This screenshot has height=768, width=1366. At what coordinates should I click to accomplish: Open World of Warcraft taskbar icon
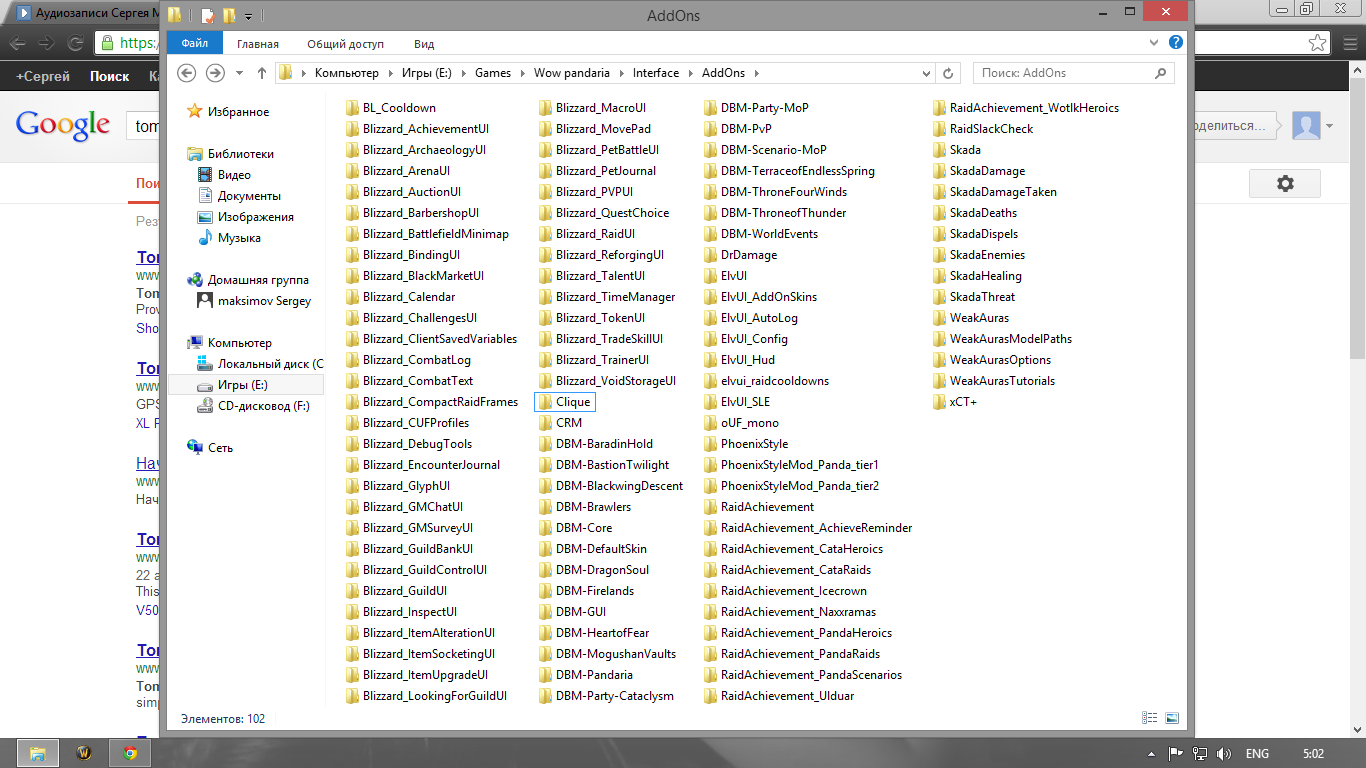tap(84, 753)
